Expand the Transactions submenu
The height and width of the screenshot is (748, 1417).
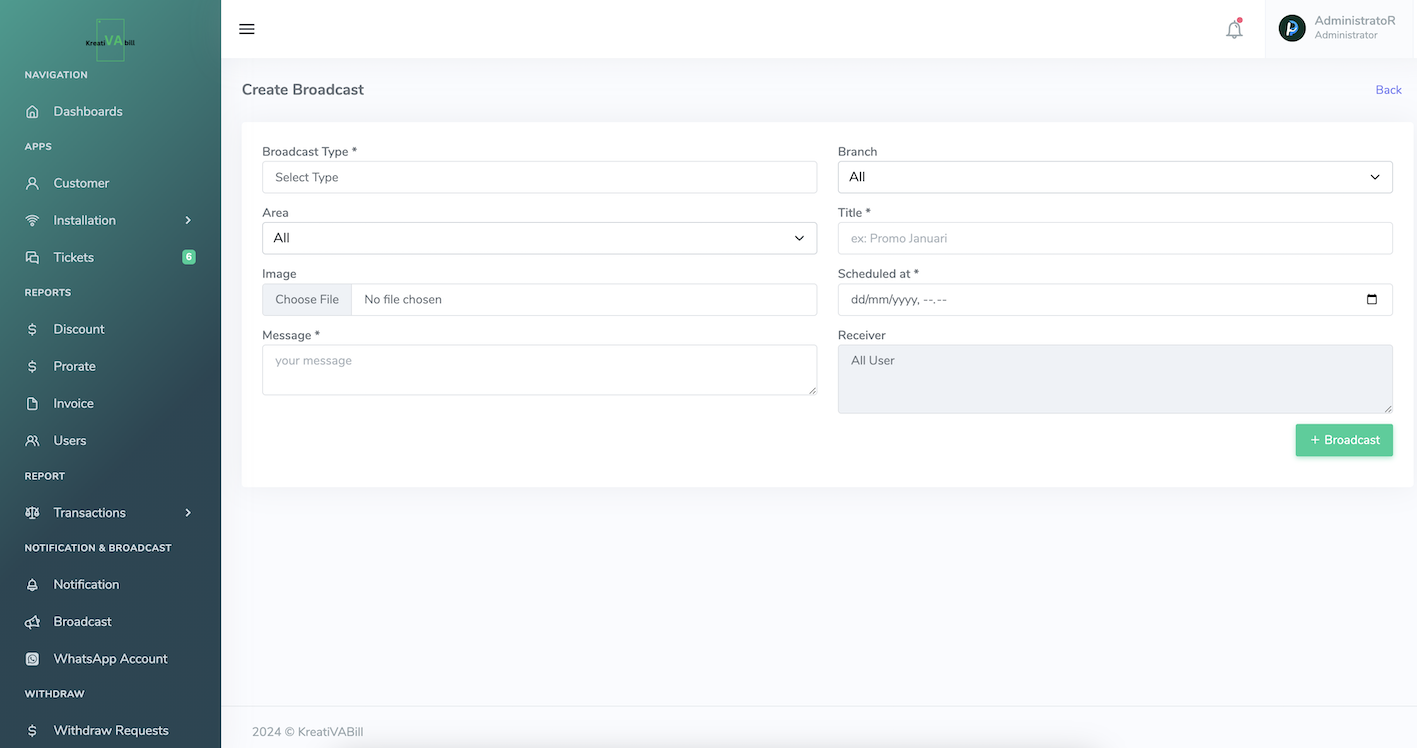pos(187,513)
